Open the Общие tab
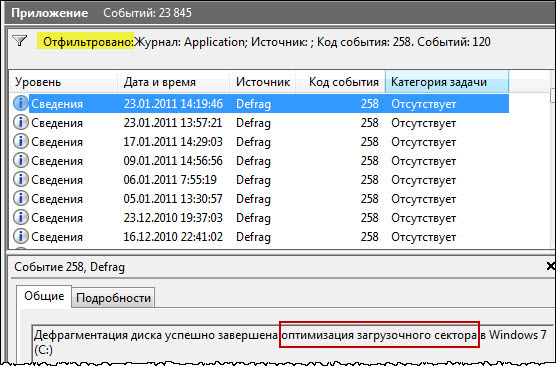557x367 pixels. (44, 296)
